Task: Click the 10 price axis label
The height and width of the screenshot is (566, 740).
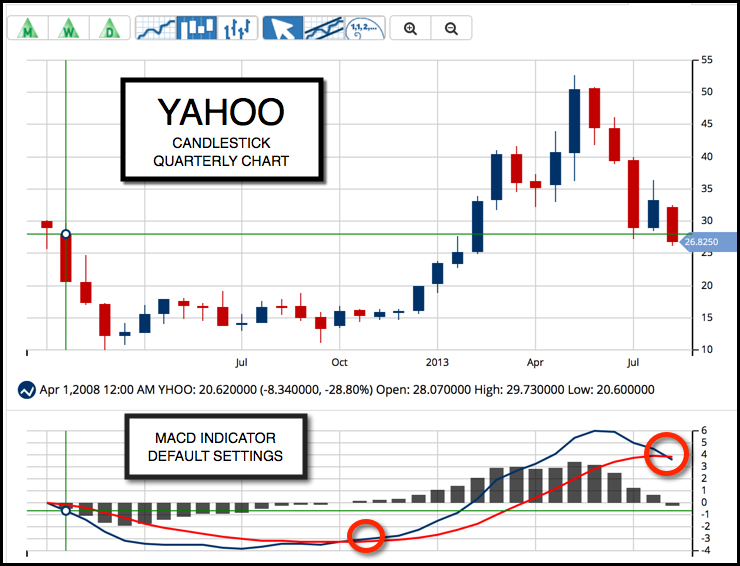Action: (x=707, y=349)
